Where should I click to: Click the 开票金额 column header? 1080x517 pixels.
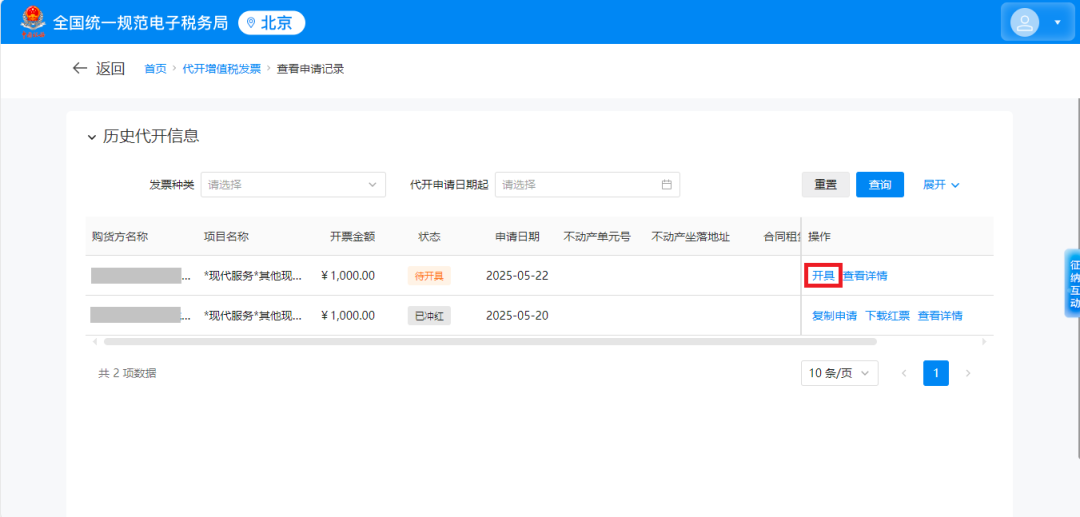353,236
